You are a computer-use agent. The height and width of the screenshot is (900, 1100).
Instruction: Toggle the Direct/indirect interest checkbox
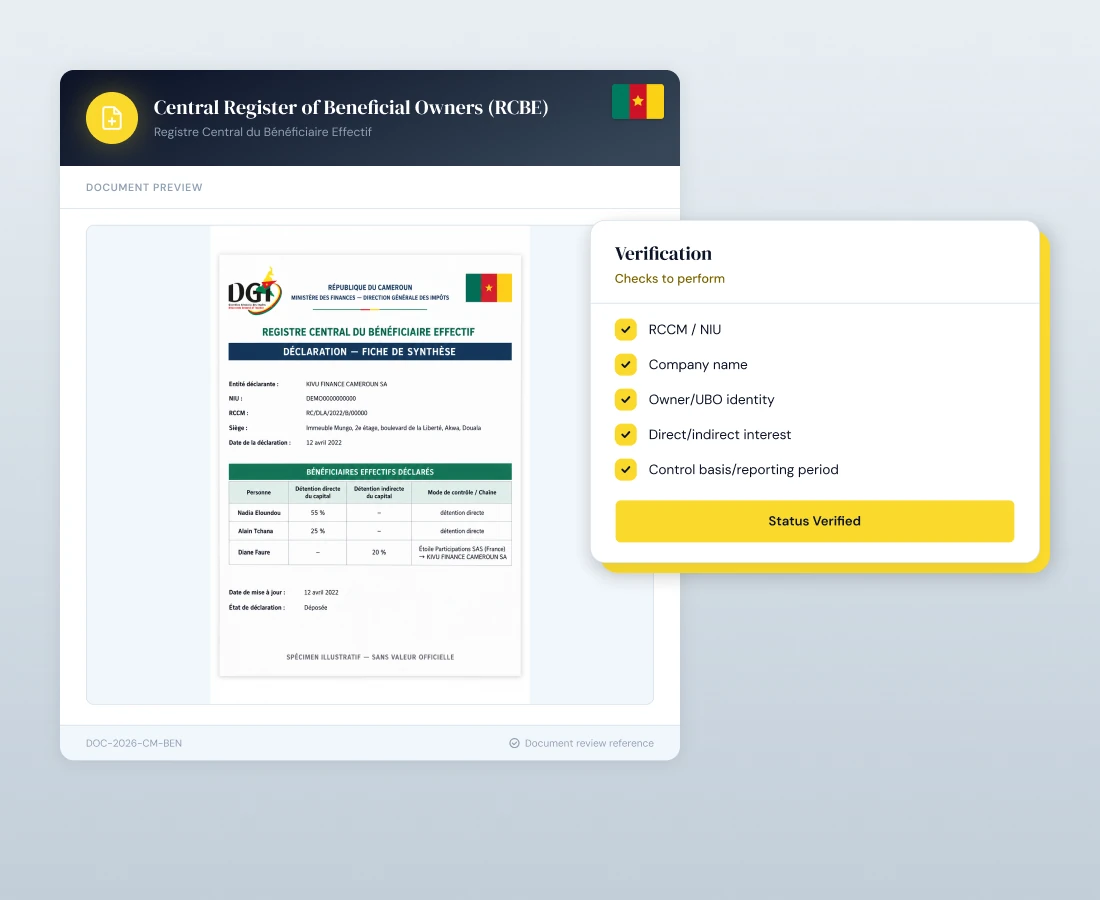click(x=626, y=435)
